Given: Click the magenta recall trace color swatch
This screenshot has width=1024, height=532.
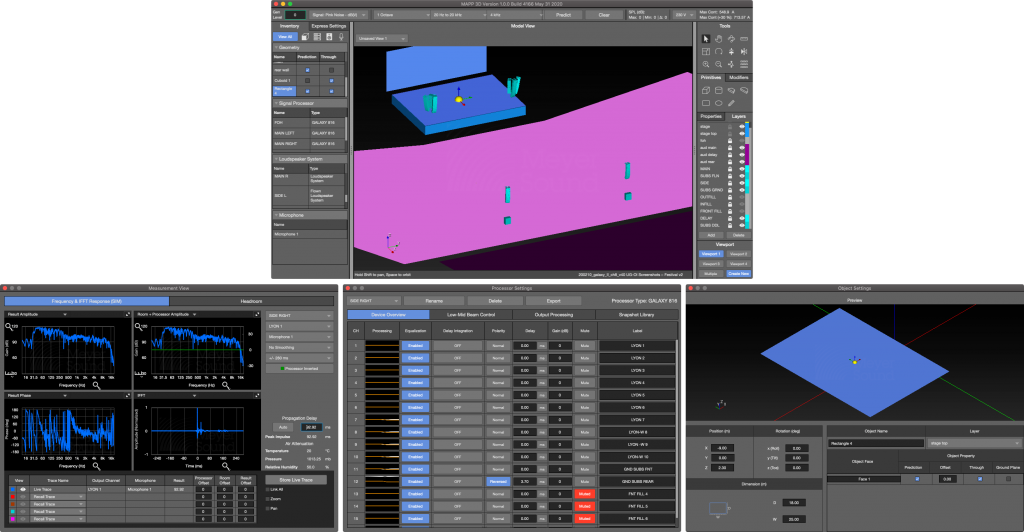Looking at the screenshot, I should [12, 519].
